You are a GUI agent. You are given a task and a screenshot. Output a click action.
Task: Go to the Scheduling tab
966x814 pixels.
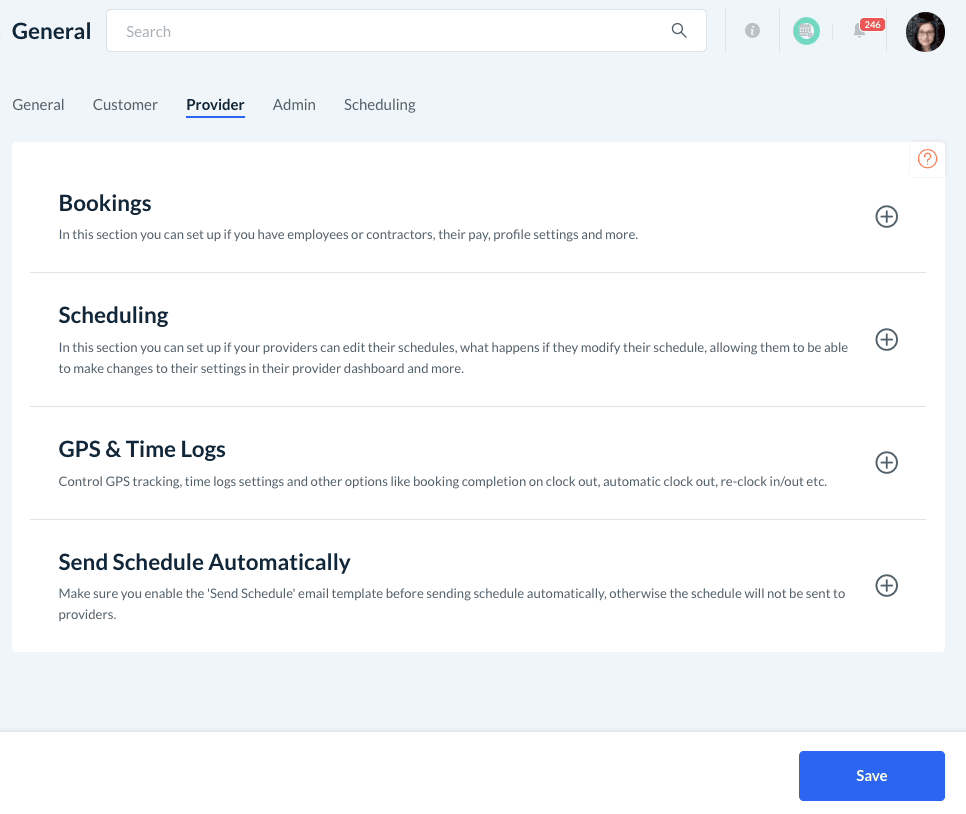379,105
